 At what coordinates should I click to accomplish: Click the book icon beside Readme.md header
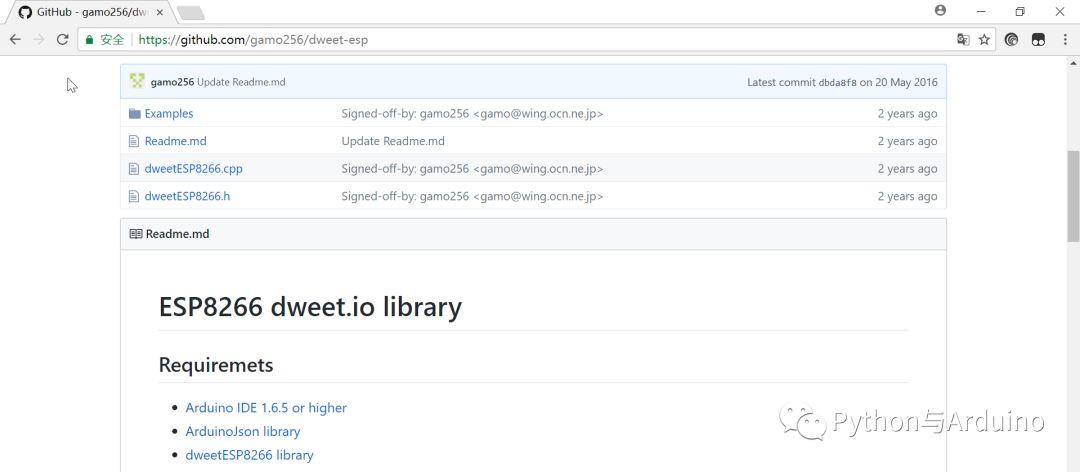pyautogui.click(x=136, y=234)
